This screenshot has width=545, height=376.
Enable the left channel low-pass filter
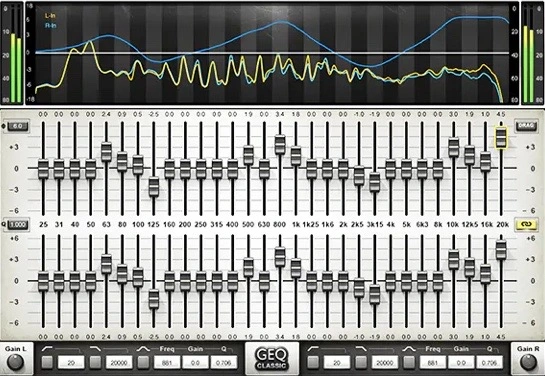[x=96, y=362]
